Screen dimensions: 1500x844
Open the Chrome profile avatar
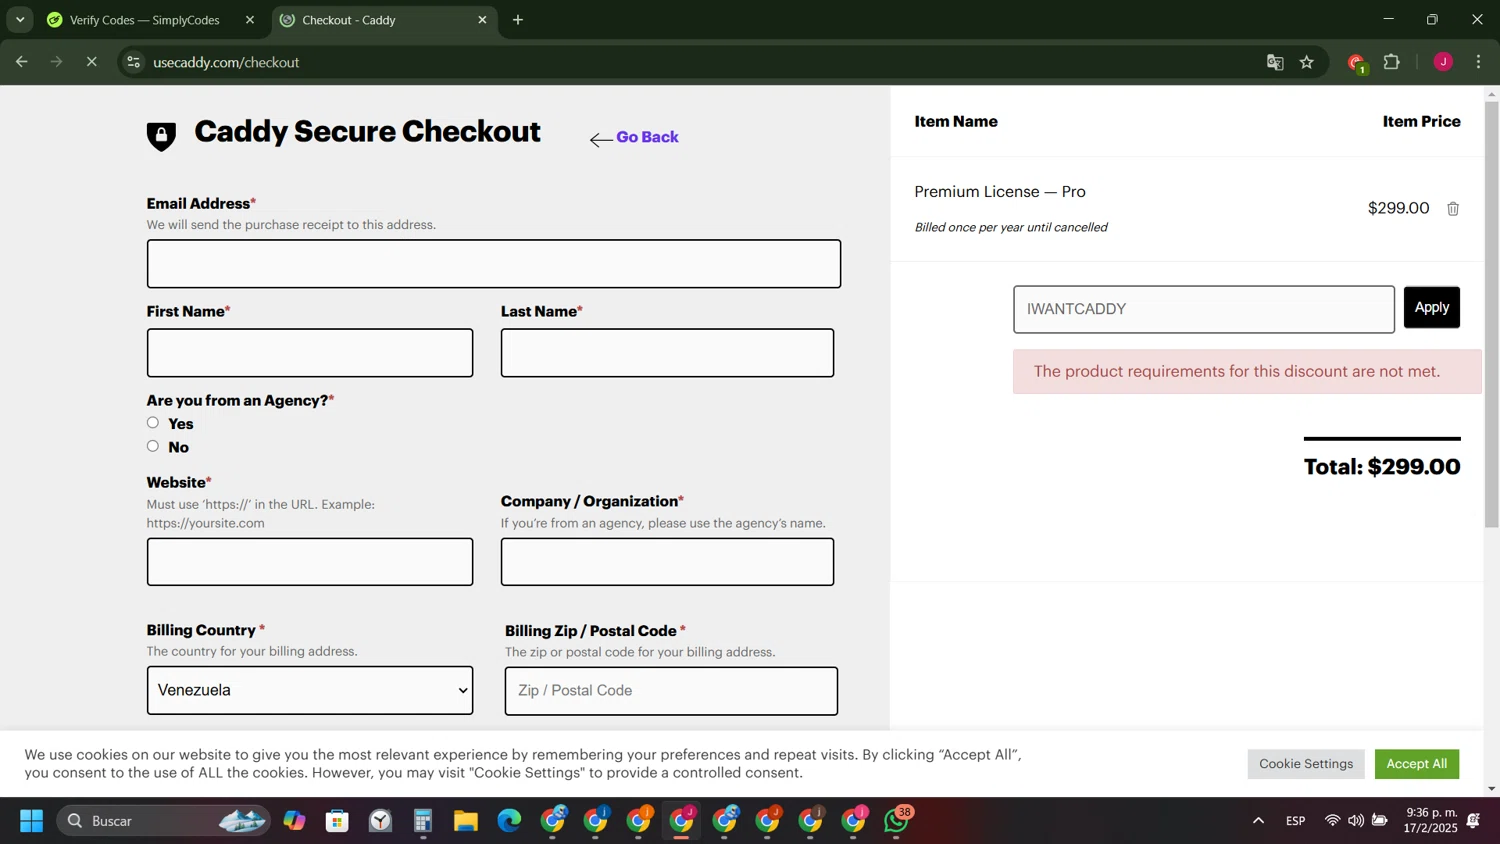(x=1443, y=62)
